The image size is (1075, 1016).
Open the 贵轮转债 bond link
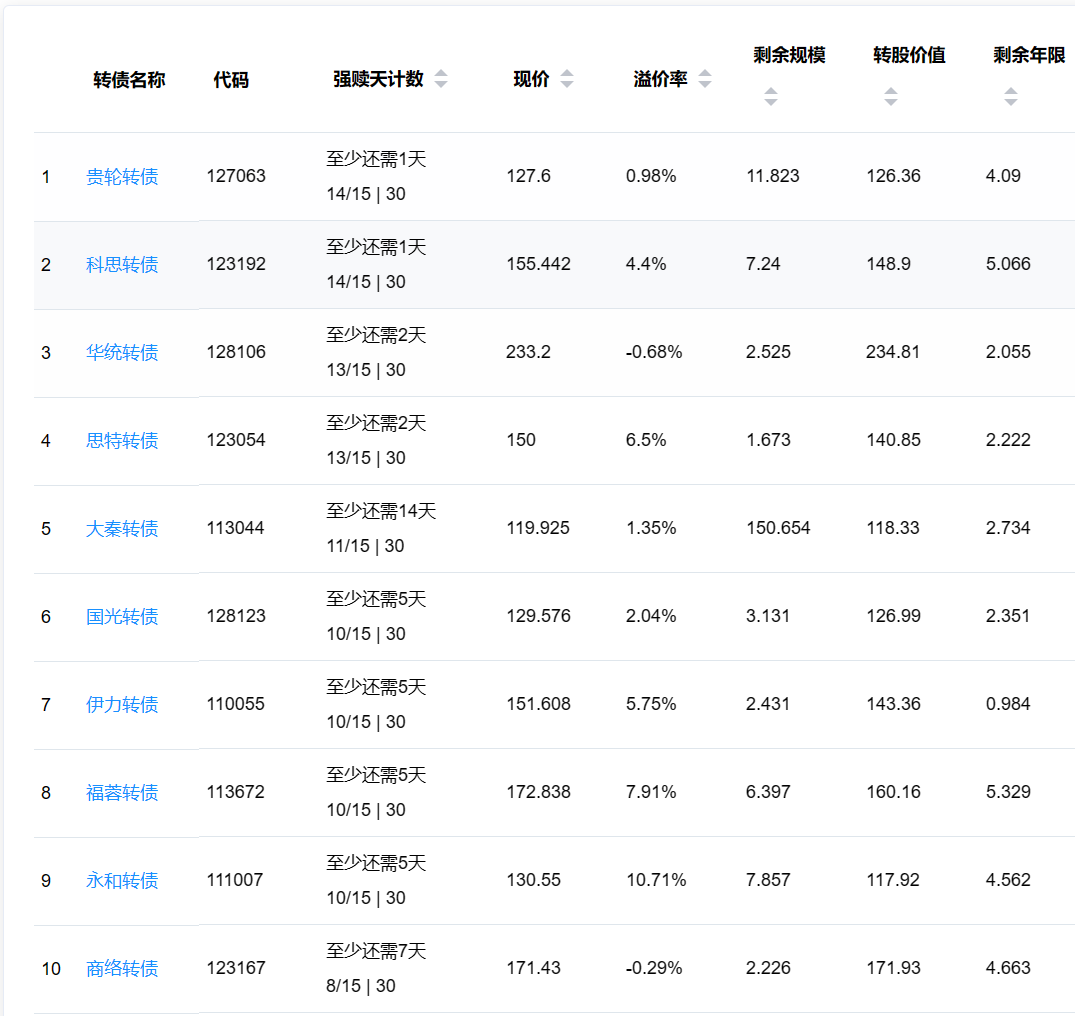[x=122, y=177]
